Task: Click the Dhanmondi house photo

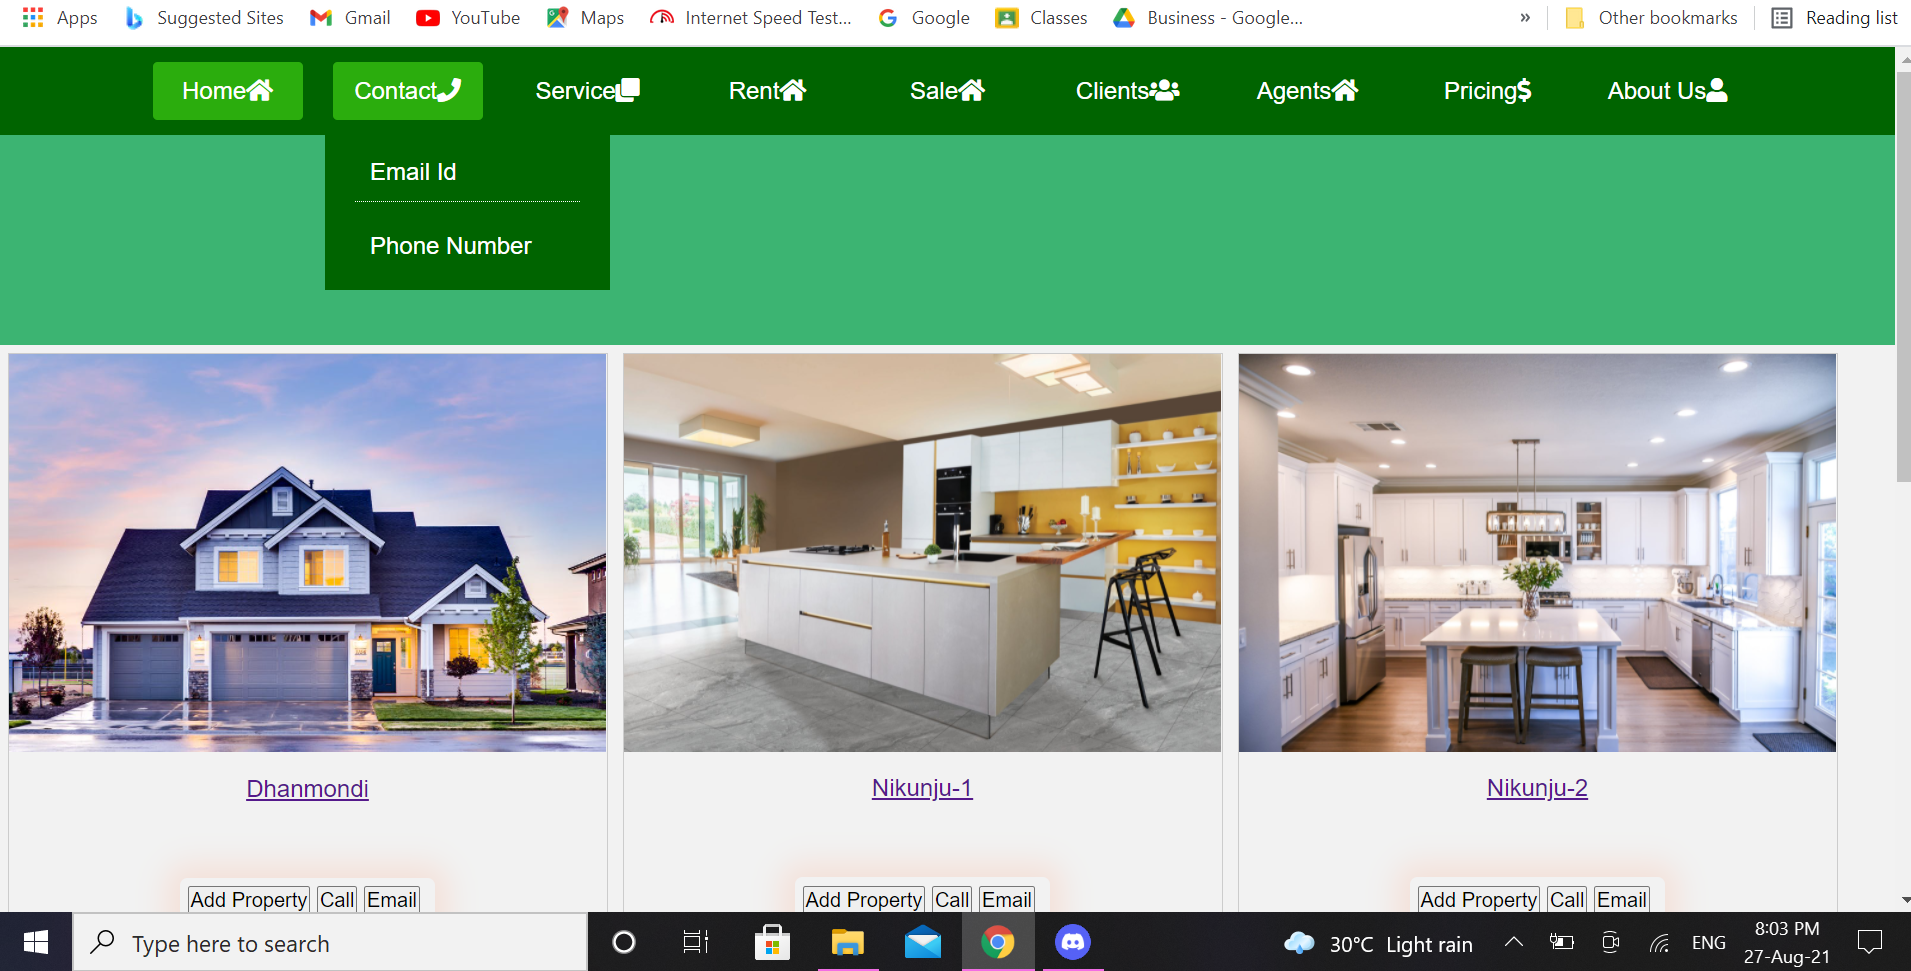Action: (308, 552)
